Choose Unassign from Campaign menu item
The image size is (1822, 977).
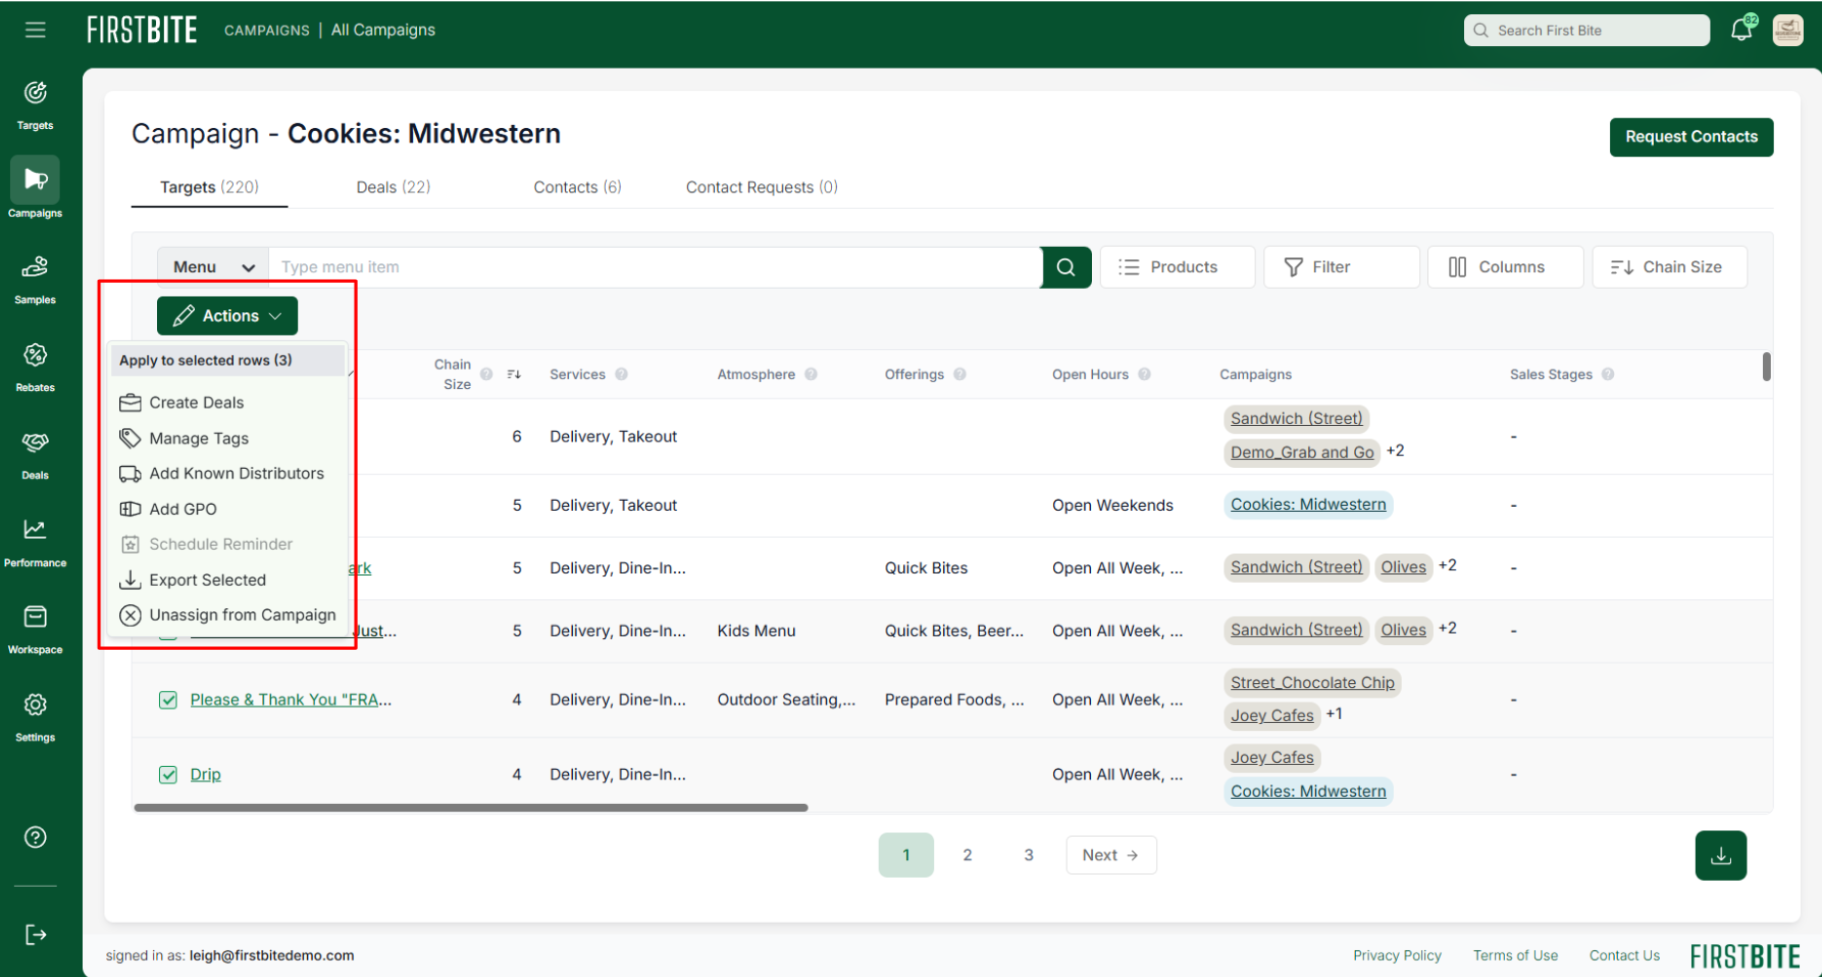pyautogui.click(x=227, y=615)
